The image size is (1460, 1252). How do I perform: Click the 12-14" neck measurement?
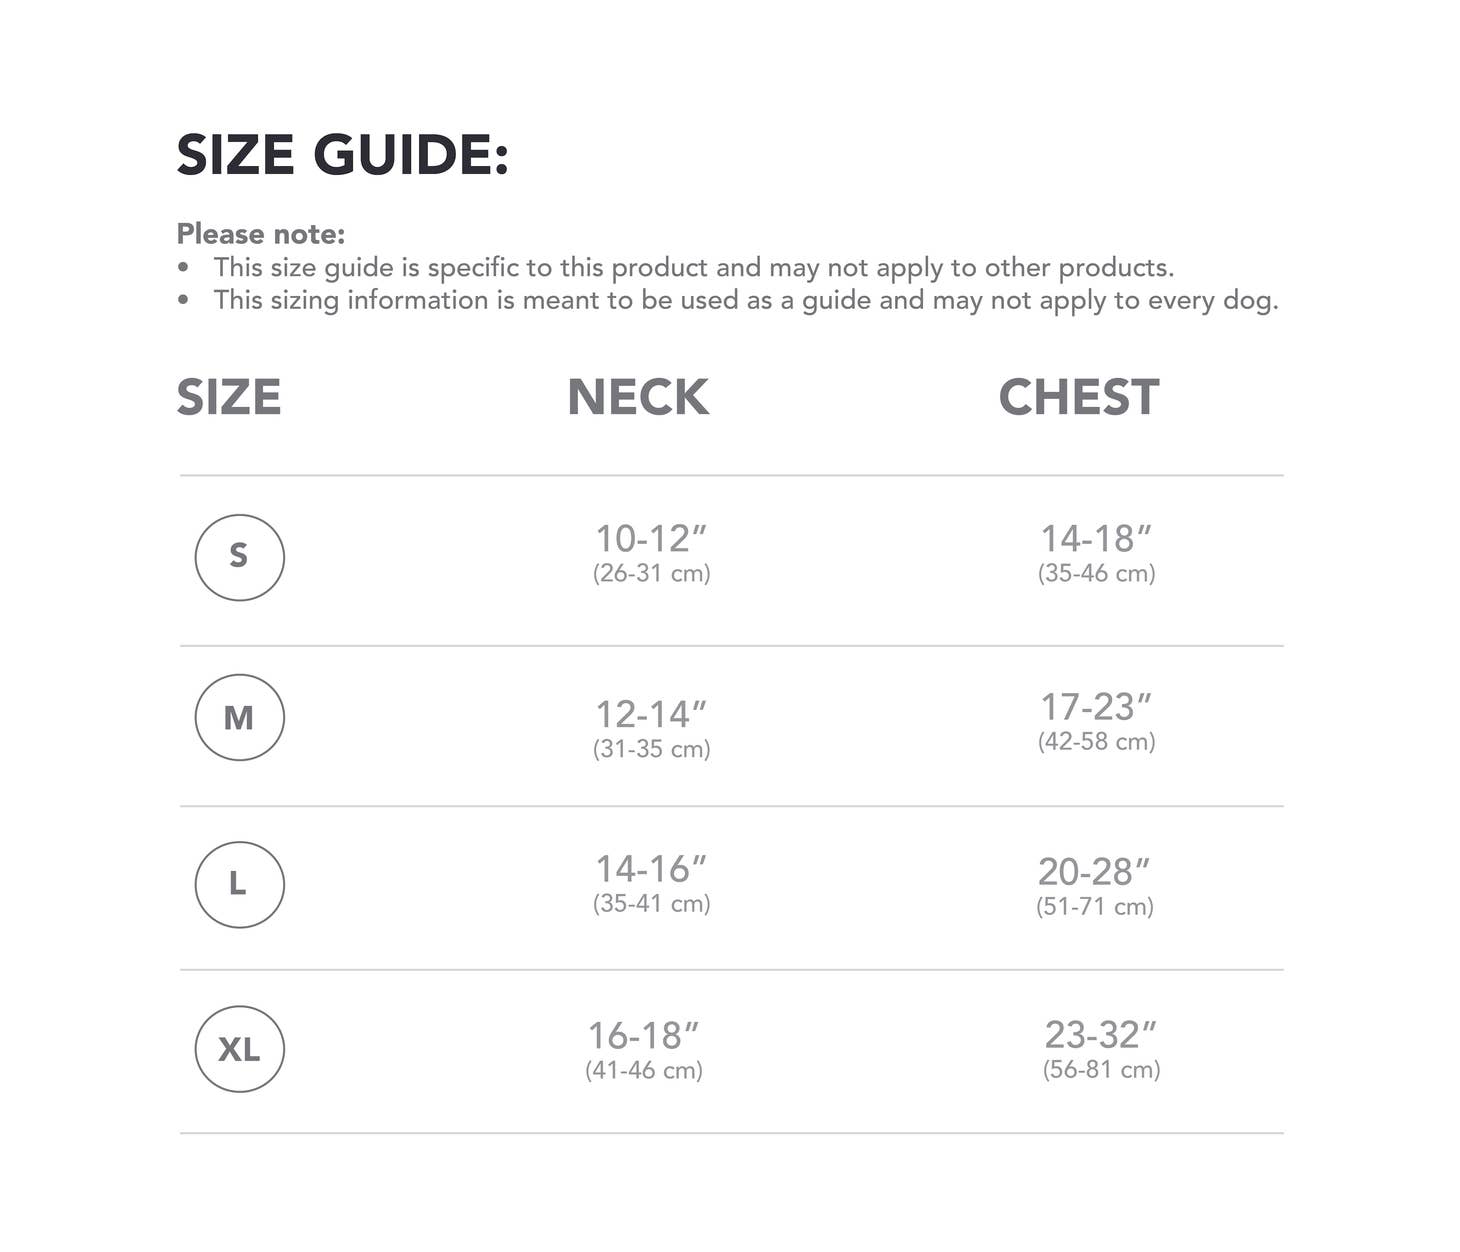pos(651,714)
